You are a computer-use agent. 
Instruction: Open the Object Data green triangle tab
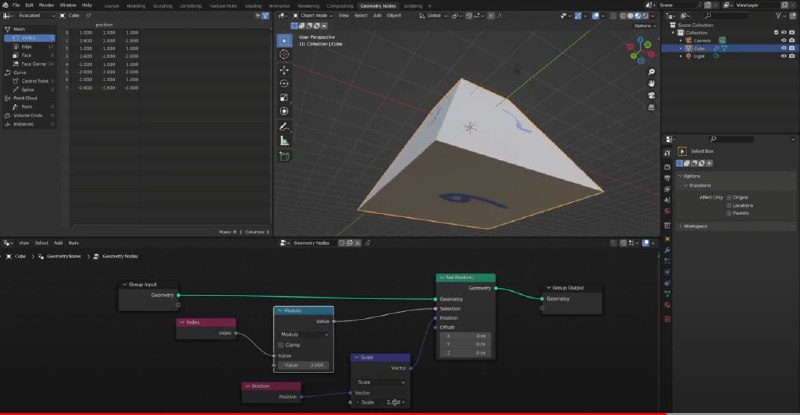click(667, 294)
